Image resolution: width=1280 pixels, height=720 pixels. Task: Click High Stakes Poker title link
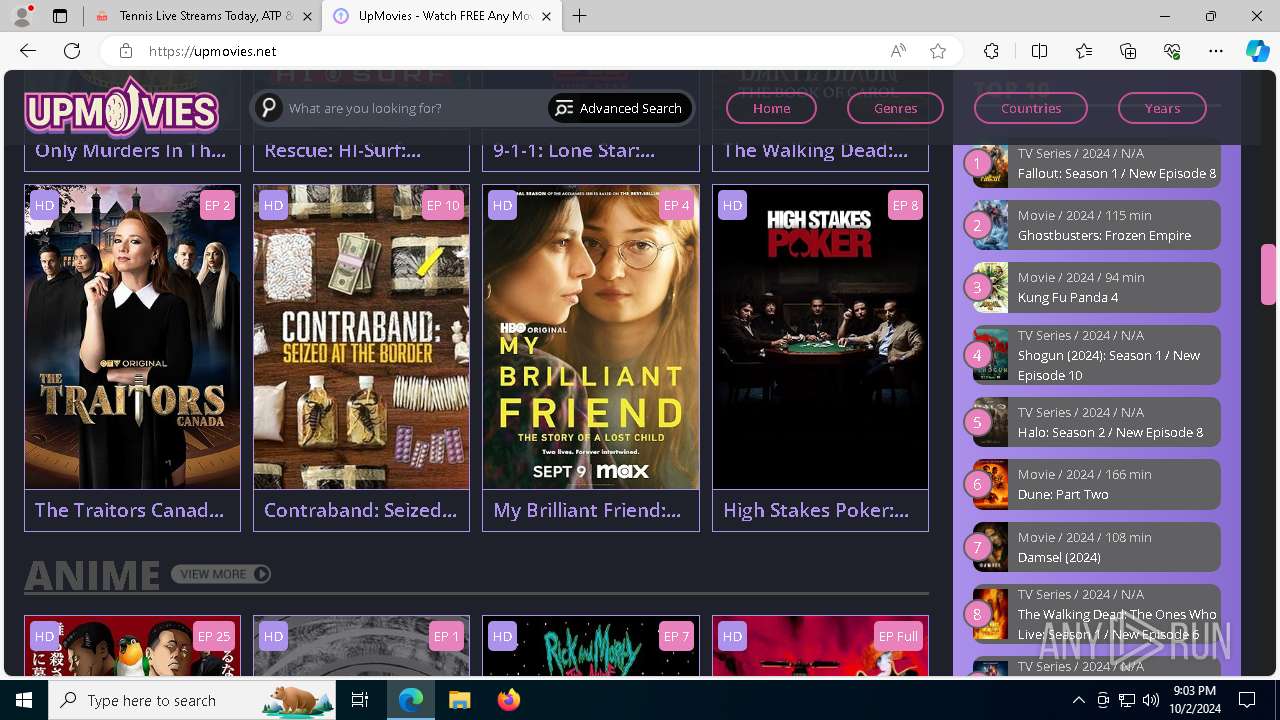coord(816,510)
